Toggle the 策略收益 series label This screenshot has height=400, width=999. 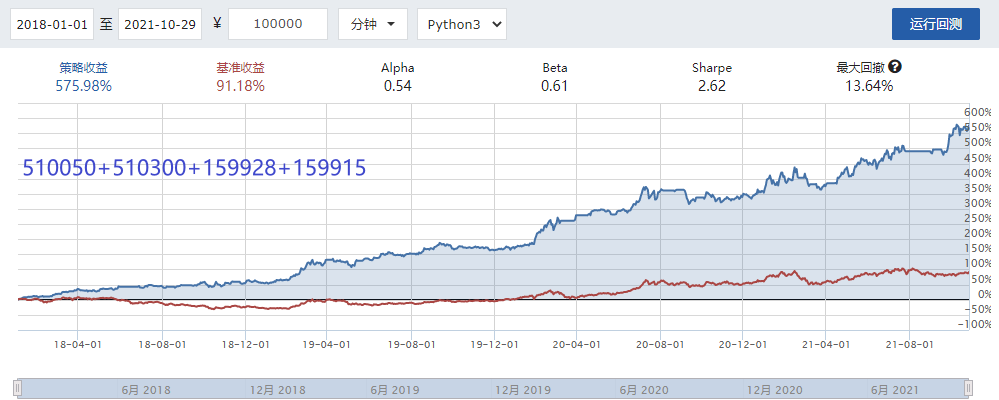pos(85,68)
